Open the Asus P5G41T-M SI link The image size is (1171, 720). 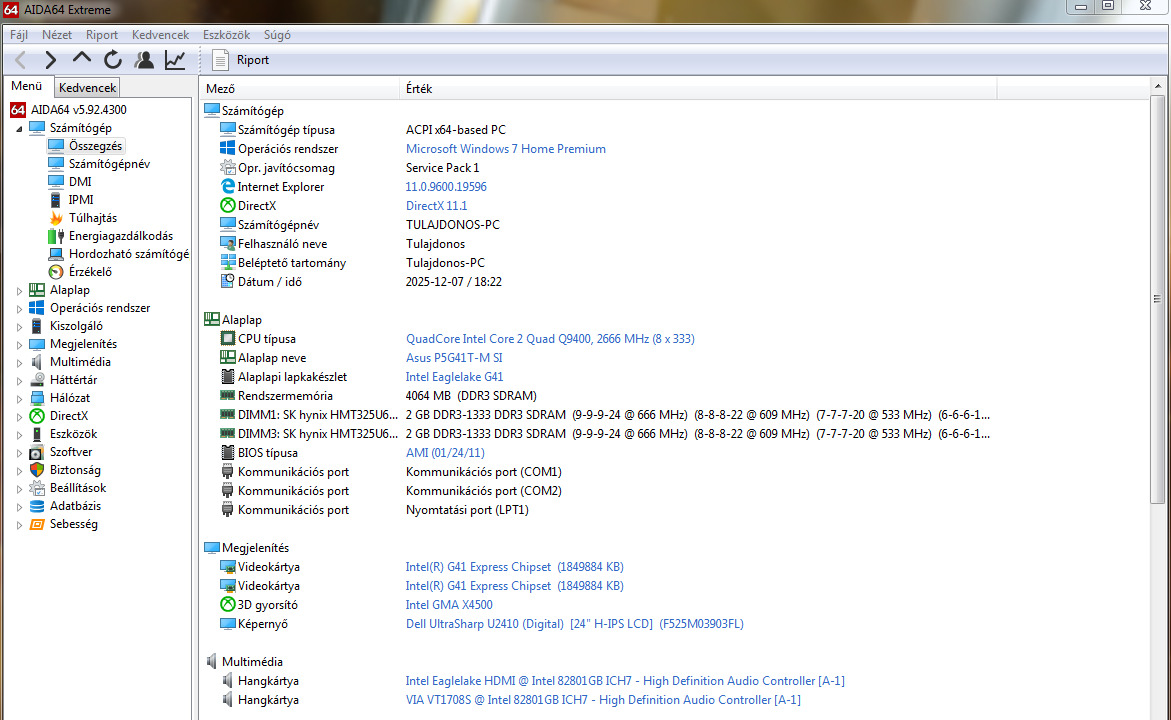tap(454, 358)
